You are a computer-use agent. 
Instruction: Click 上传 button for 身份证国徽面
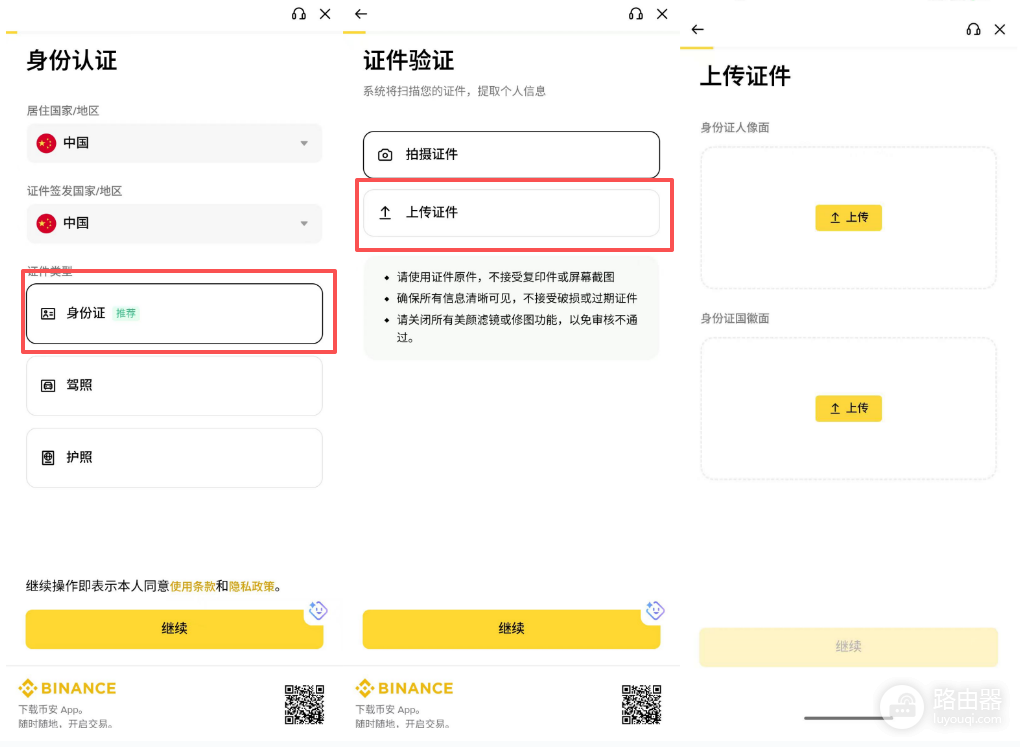click(x=849, y=409)
